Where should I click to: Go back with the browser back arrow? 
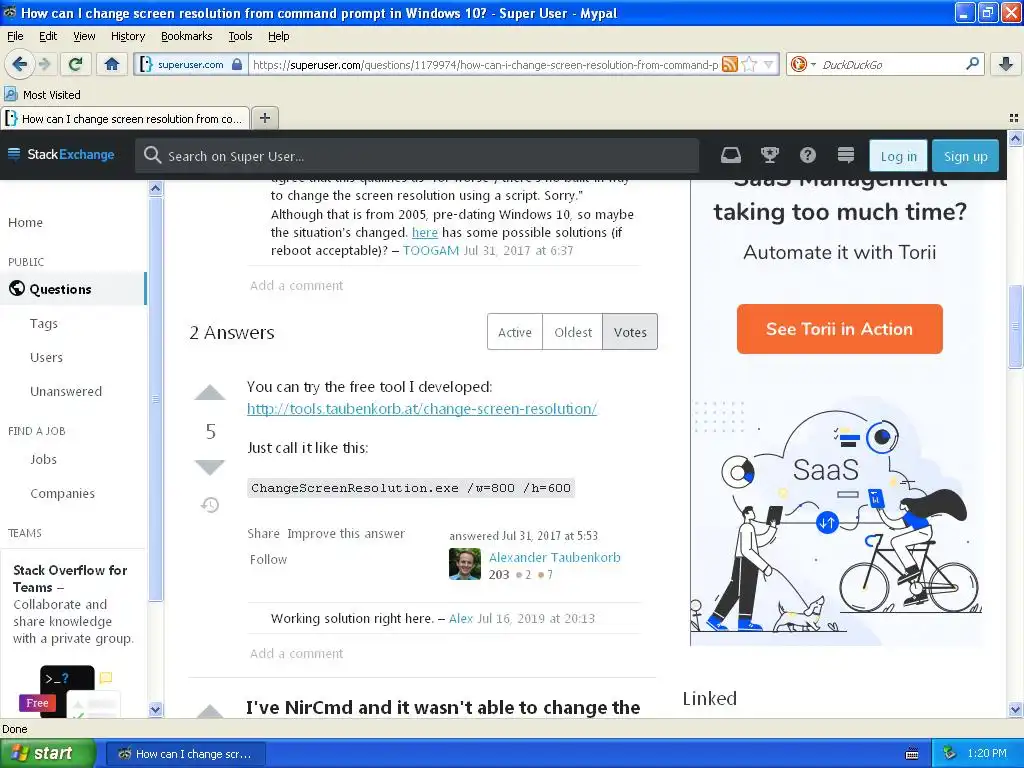tap(19, 64)
